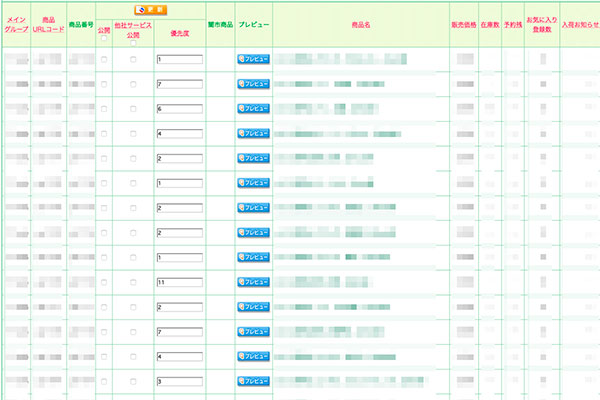Focus the 優先度 field containing 6
600x400 pixels.
[179, 109]
